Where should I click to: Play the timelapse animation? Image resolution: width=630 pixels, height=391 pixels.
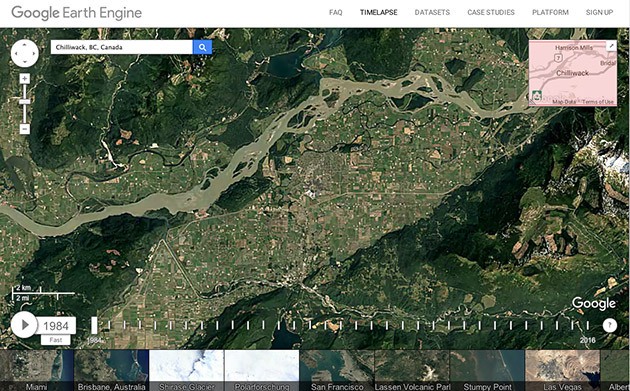(x=24, y=325)
